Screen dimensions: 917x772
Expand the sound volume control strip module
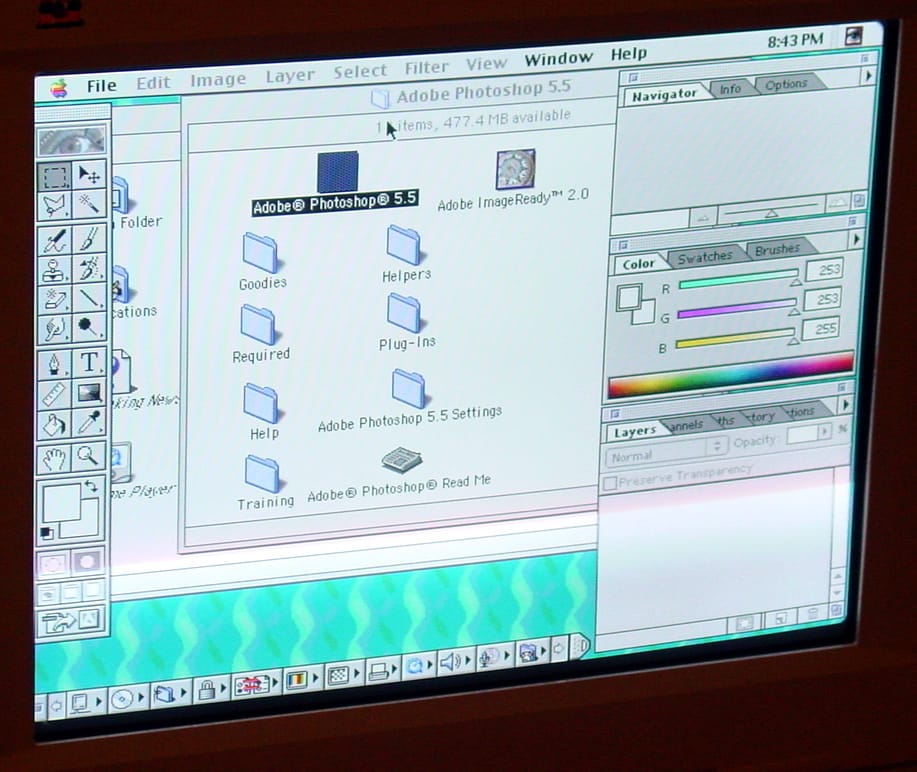[455, 661]
